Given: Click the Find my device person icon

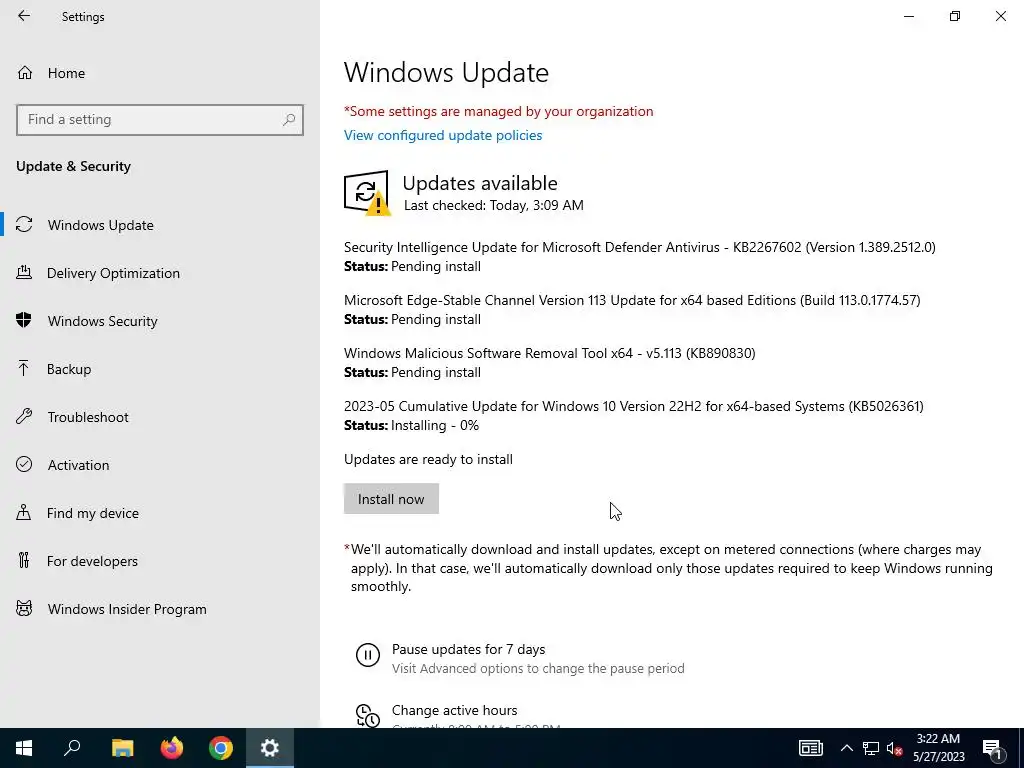Looking at the screenshot, I should pyautogui.click(x=24, y=512).
